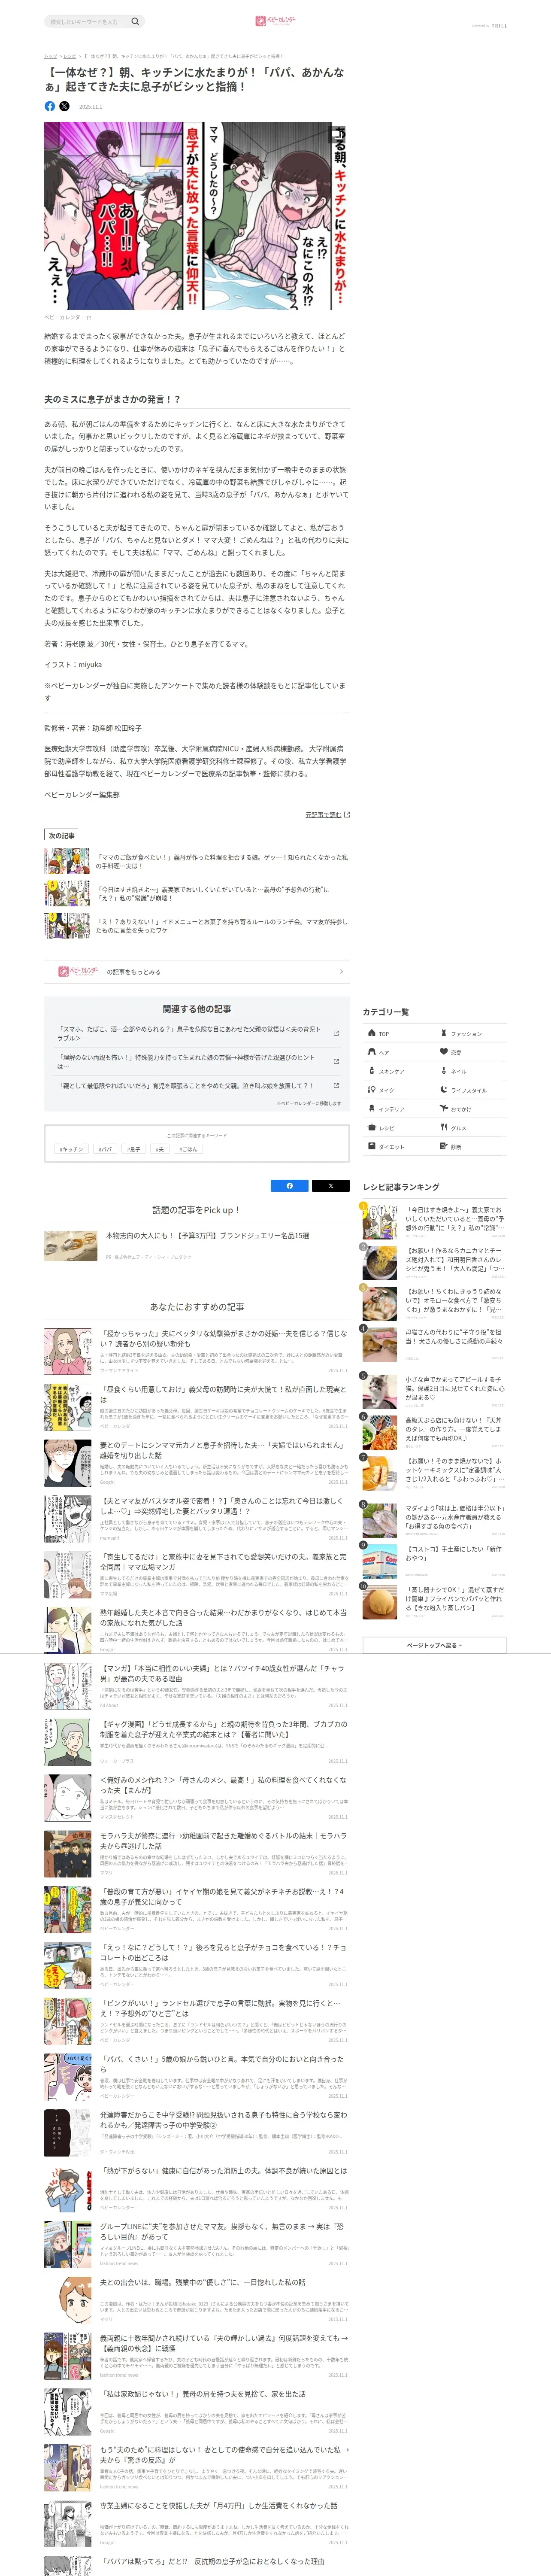Viewport: 551px width, 2576px height.
Task: Click ページトップへ戻る button
Action: tap(434, 1645)
